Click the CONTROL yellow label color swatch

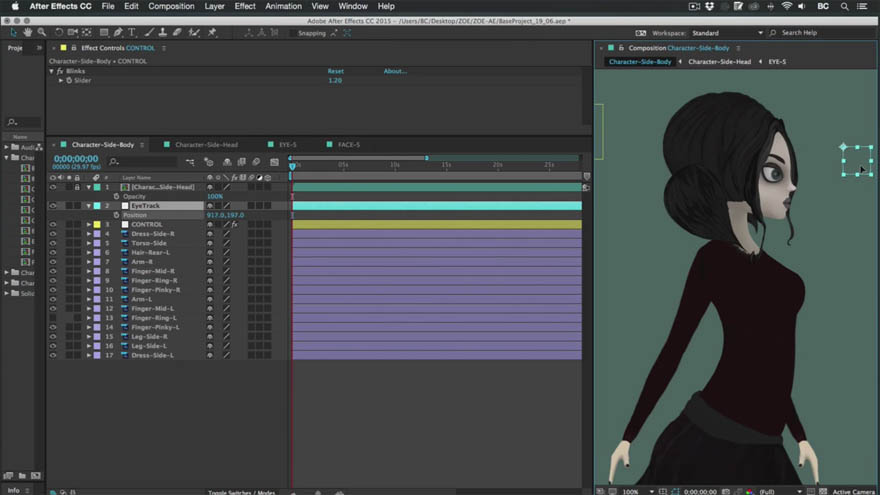pos(97,224)
